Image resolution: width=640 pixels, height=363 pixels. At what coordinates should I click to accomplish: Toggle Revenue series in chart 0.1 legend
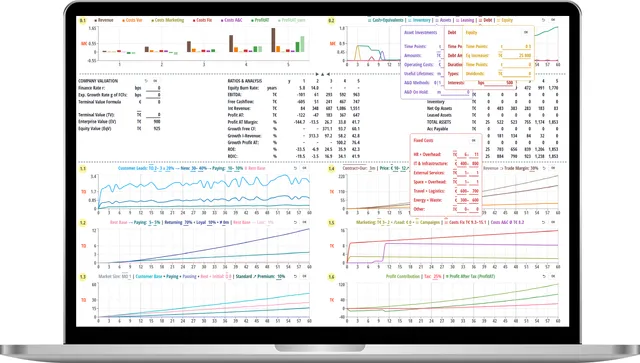(x=104, y=20)
